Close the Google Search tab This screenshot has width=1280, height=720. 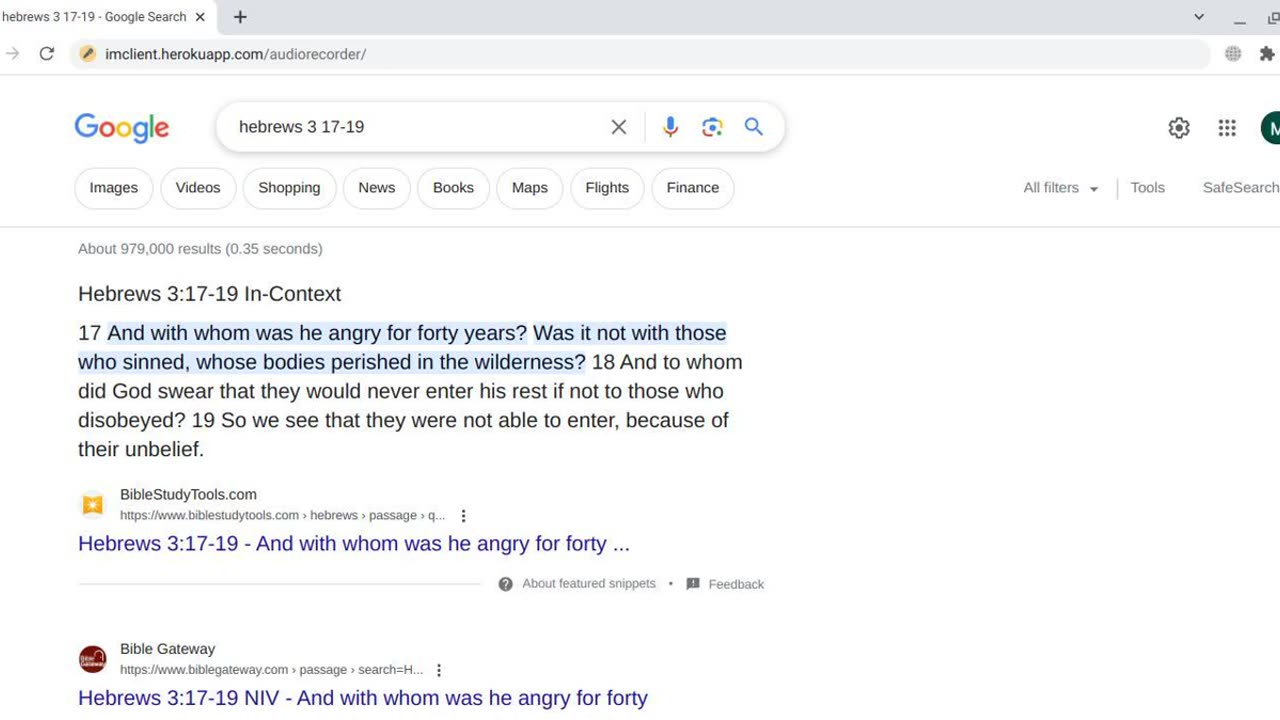click(200, 17)
